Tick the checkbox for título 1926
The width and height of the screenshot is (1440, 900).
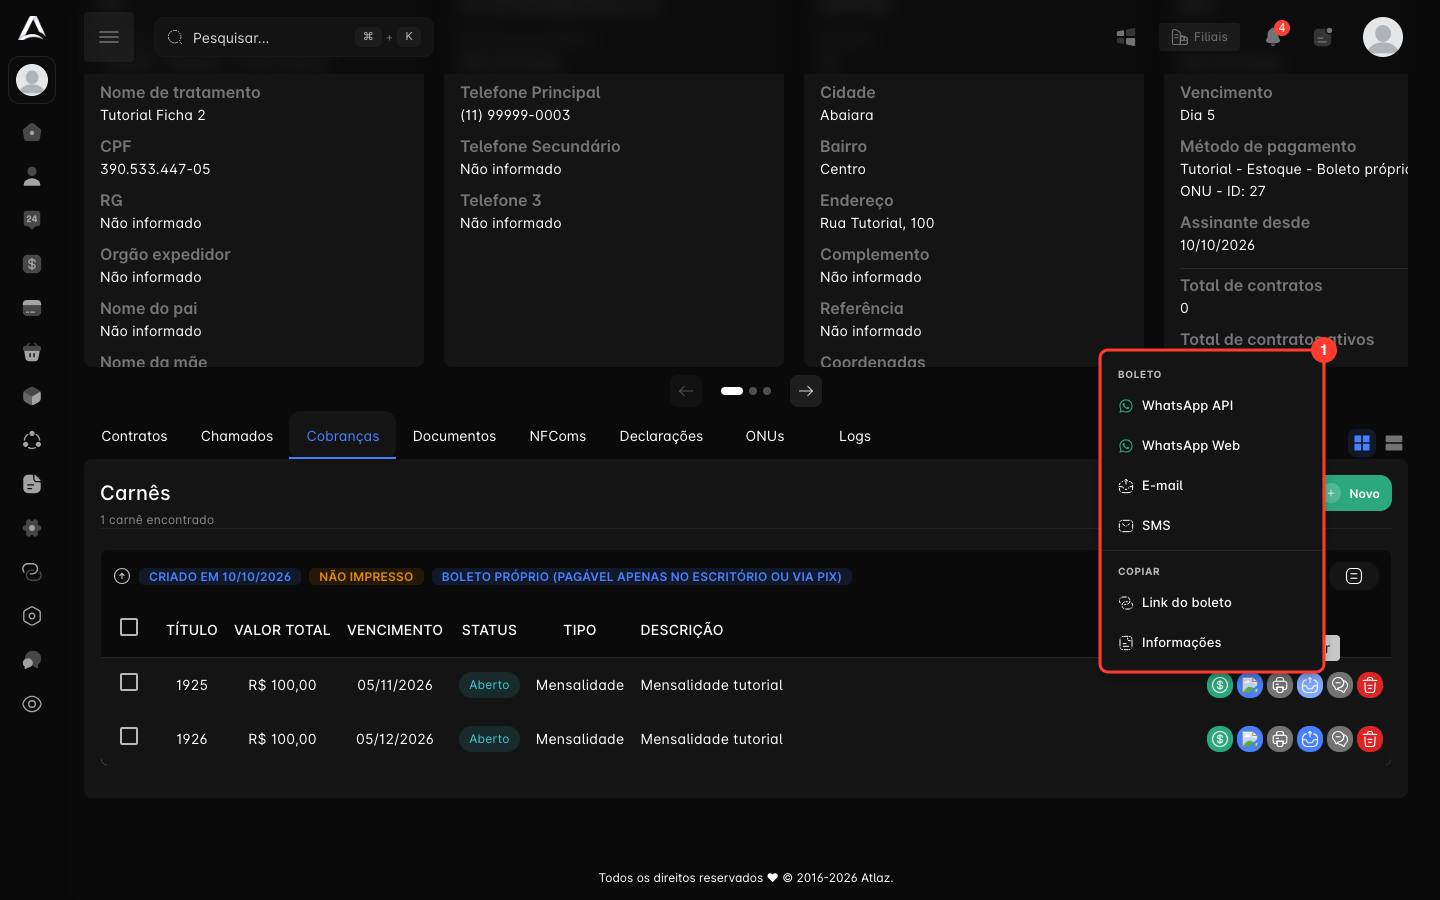click(x=129, y=736)
